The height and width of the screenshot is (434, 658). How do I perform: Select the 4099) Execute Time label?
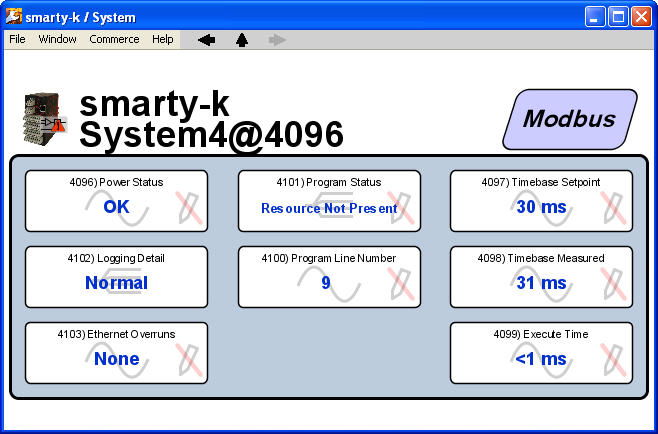click(541, 334)
